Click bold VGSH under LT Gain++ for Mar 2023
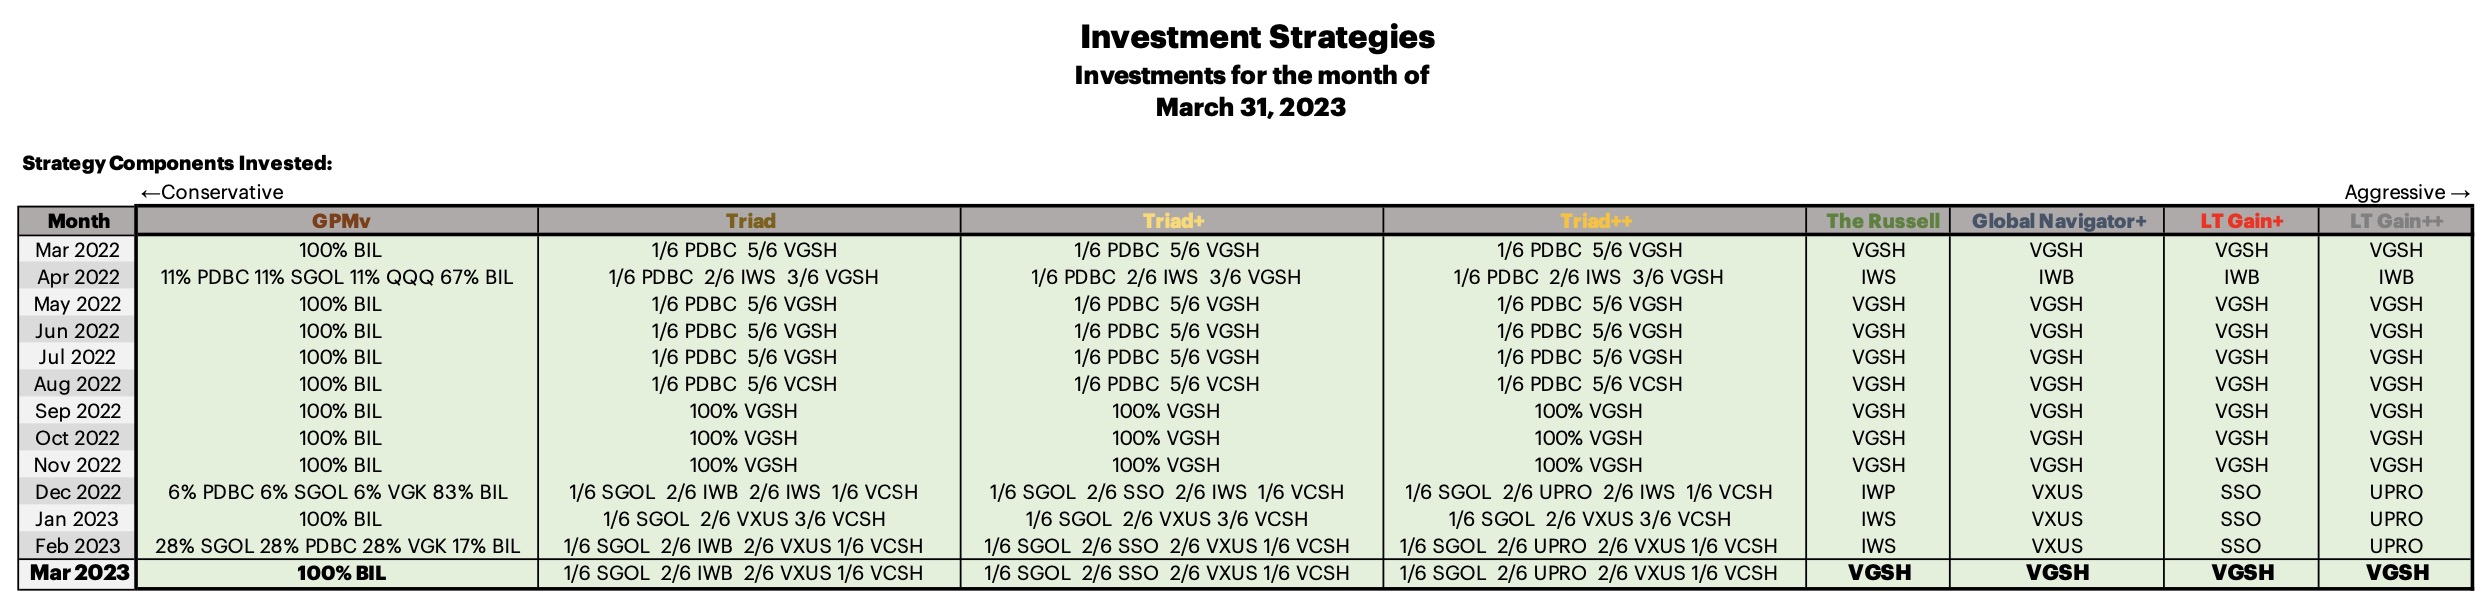The image size is (2484, 600). coord(2397,573)
